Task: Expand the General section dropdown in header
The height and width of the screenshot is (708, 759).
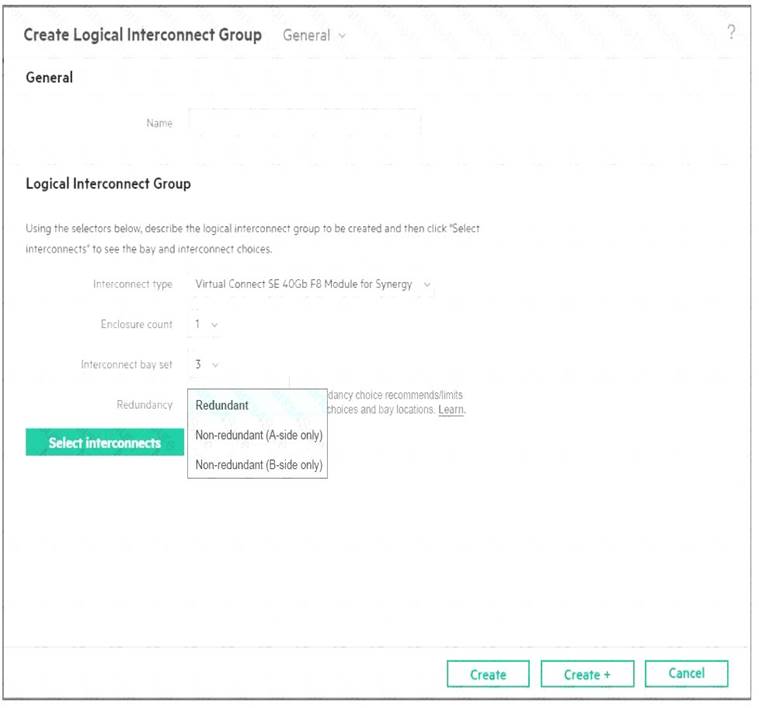Action: [x=314, y=35]
